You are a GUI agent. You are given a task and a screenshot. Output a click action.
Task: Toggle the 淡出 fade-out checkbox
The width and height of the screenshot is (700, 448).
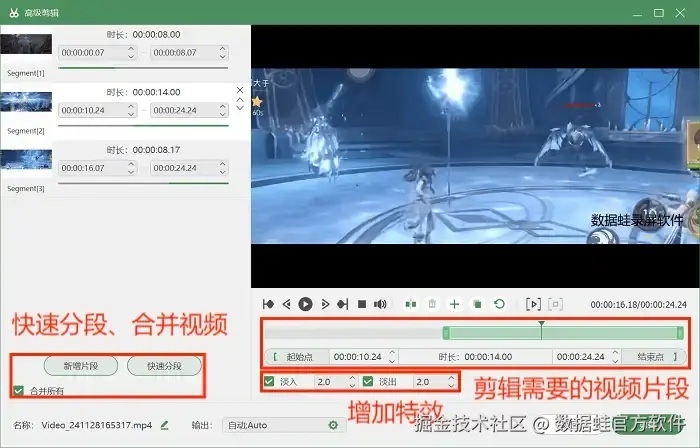pos(368,382)
